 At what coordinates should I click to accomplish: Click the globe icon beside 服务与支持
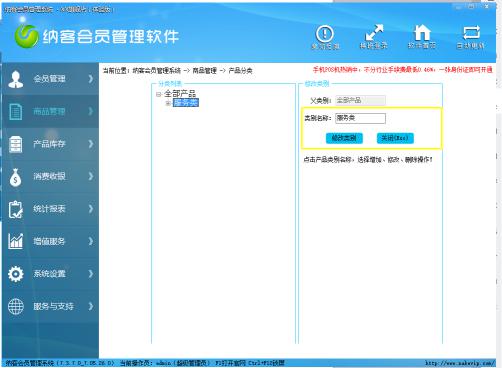tap(16, 306)
